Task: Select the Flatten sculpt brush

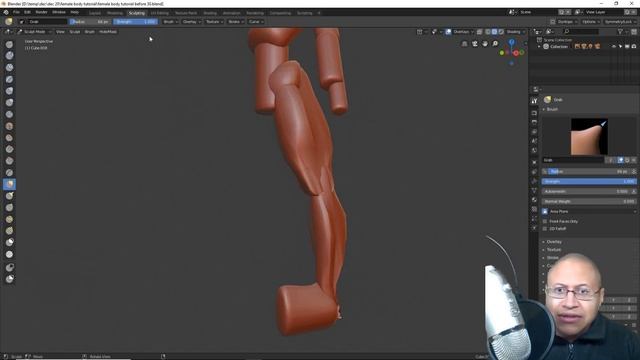Action: 9,138
